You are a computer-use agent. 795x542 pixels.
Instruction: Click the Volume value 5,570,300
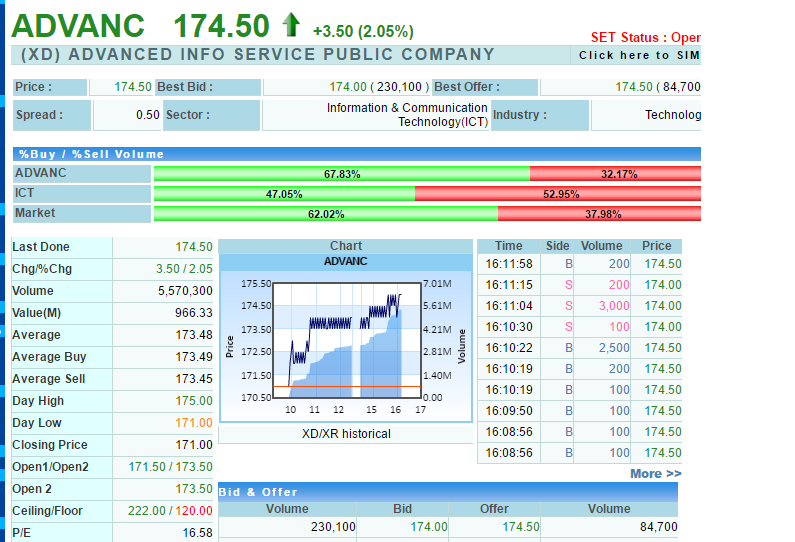[x=185, y=291]
